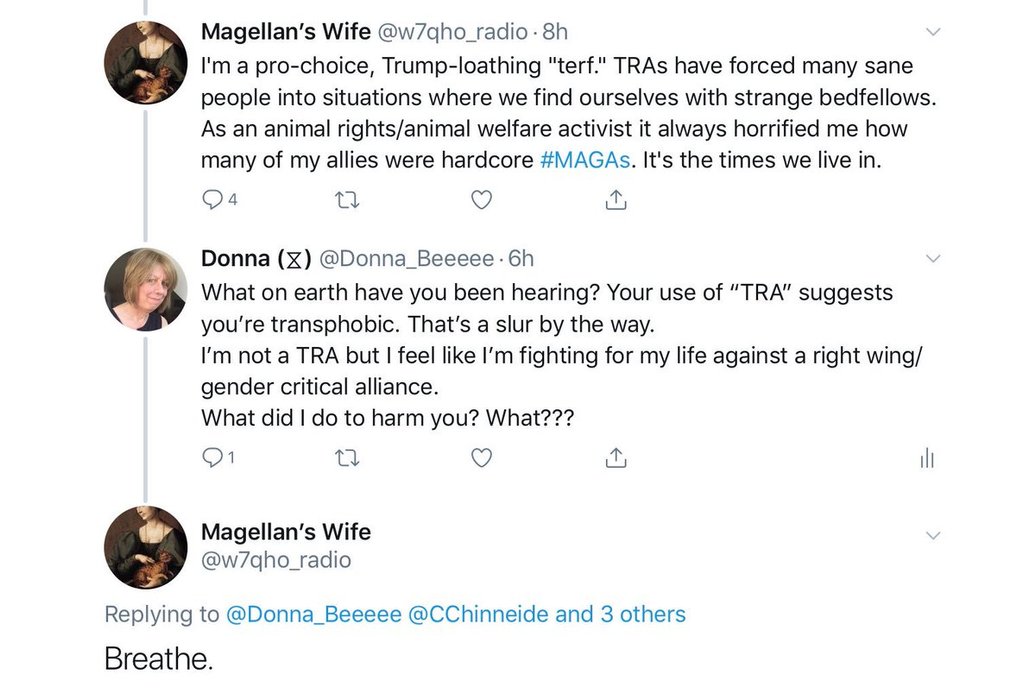Open @w7qho_radio handle under bottom tweet

276,560
